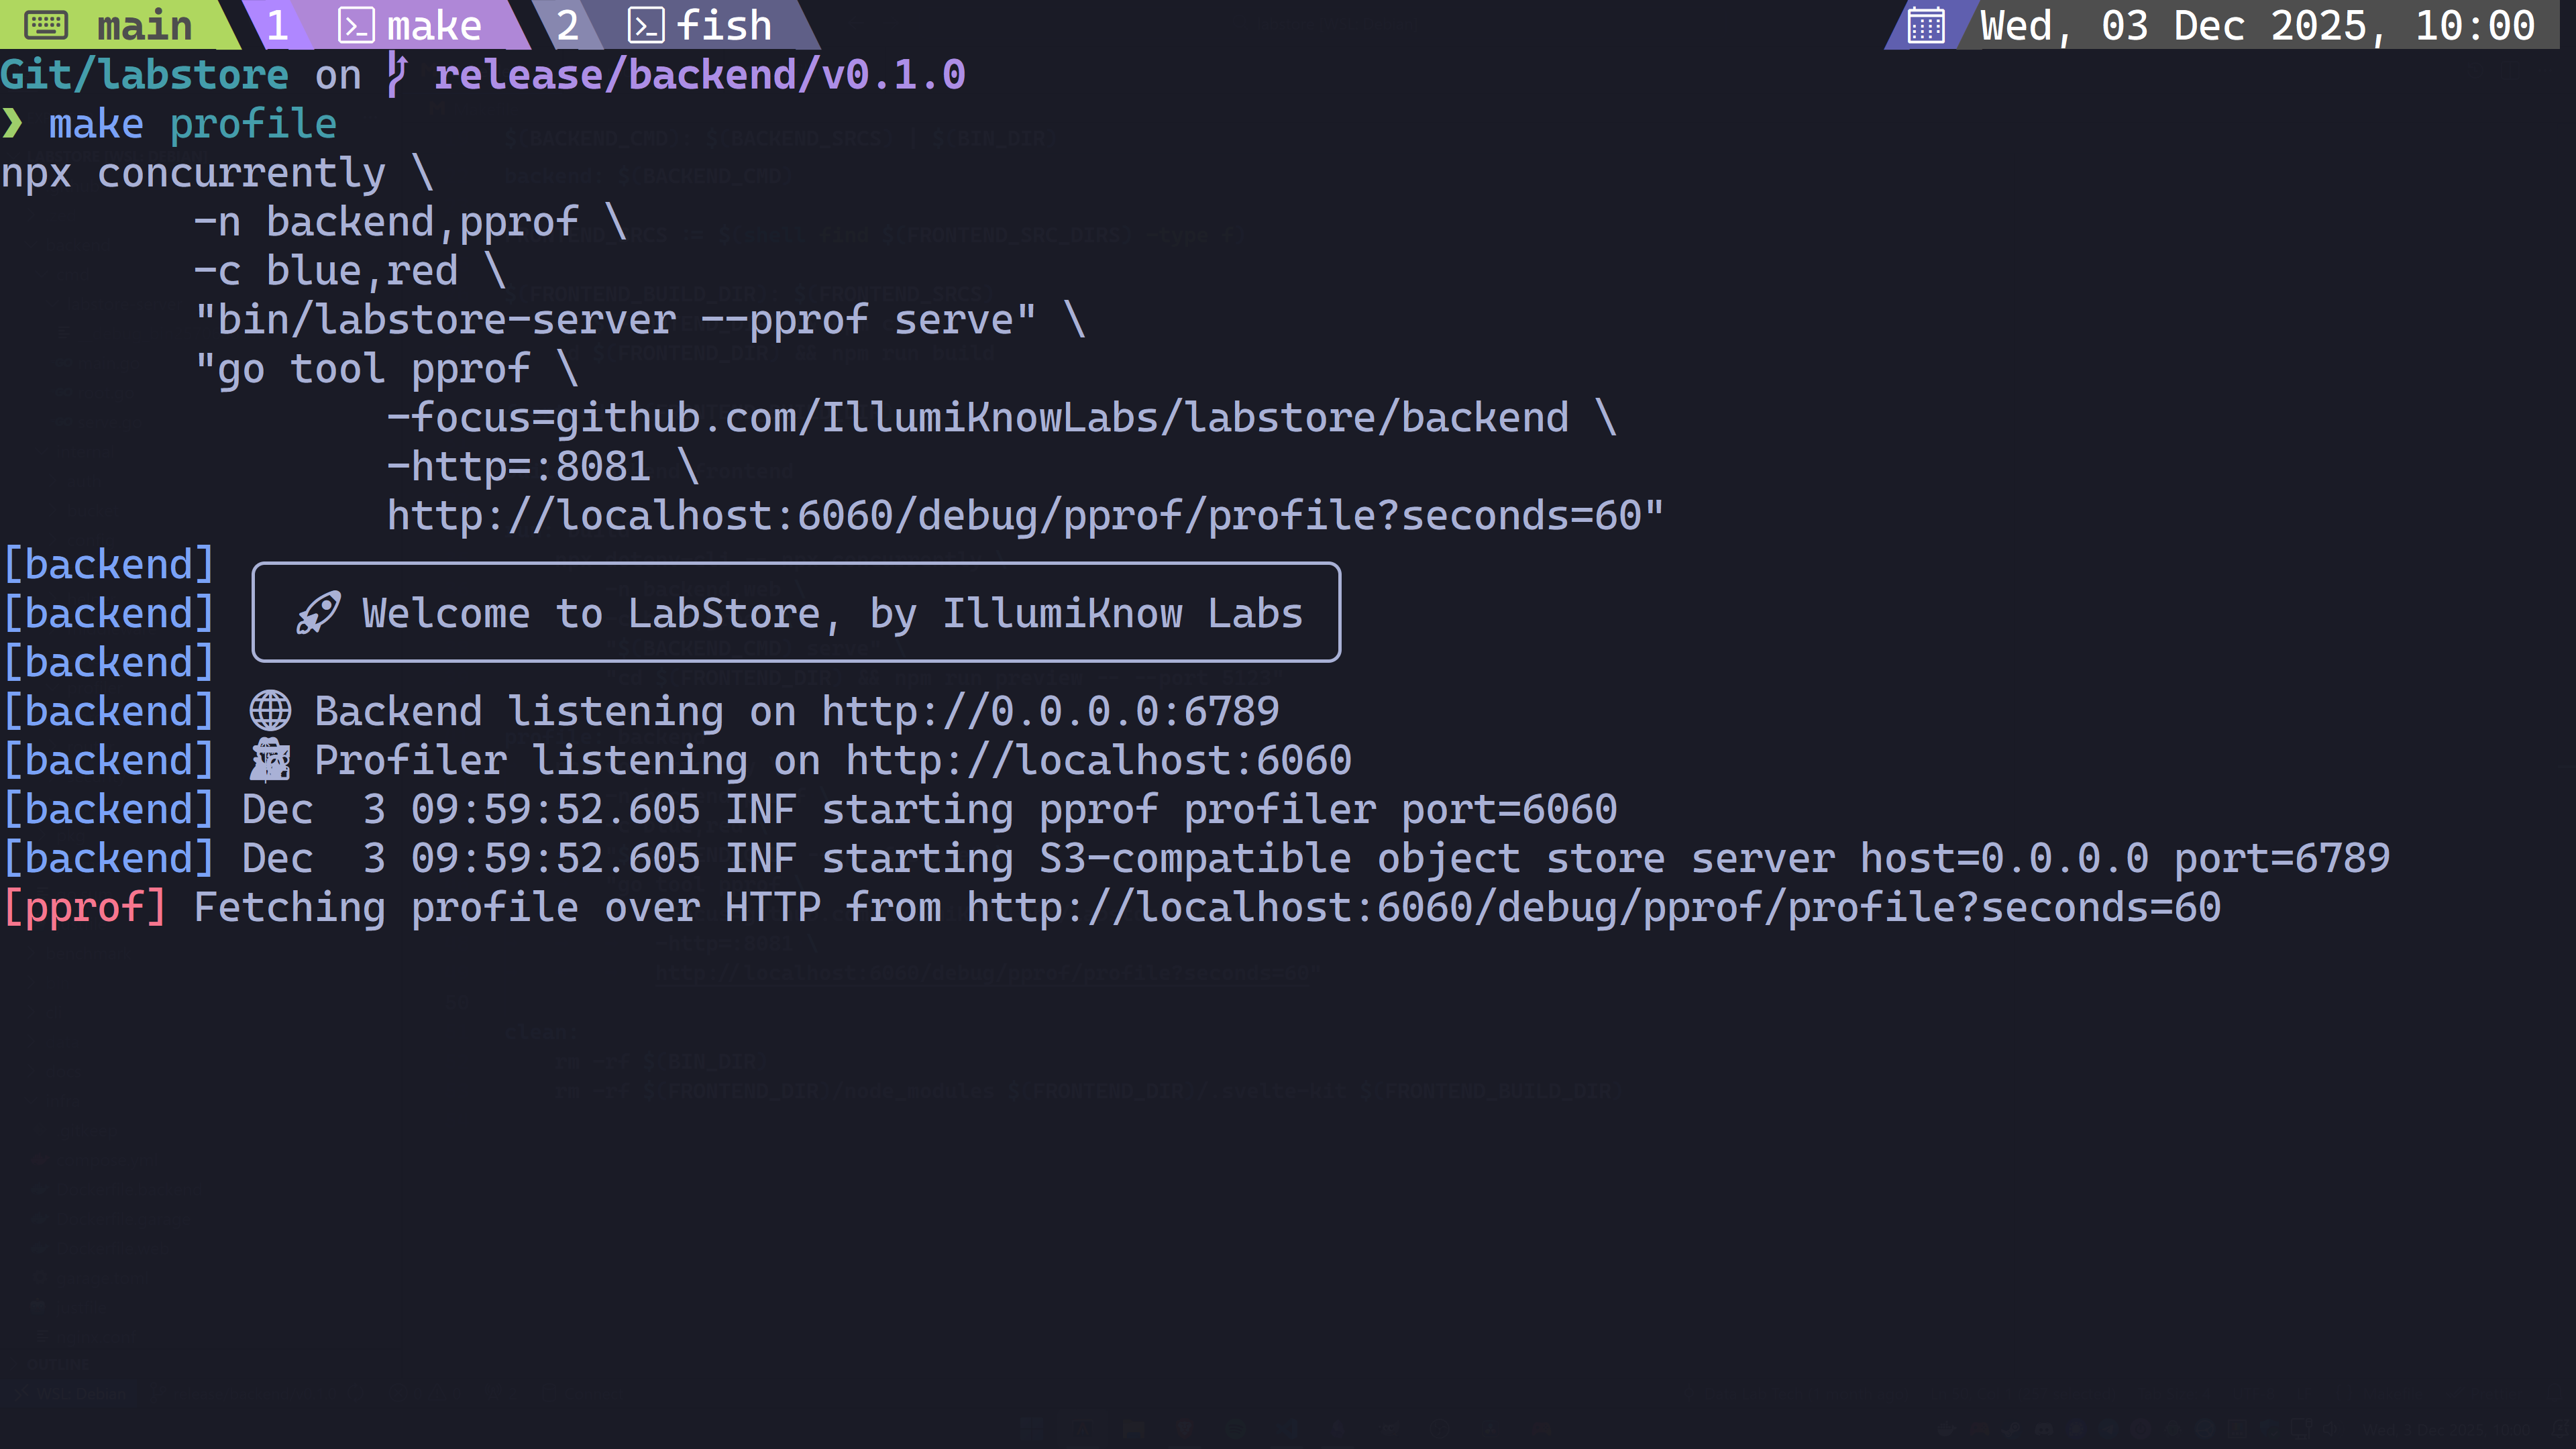Viewport: 2576px width, 1449px height.
Task: Open the Profiler listening URL http://localhost:6060
Action: point(1098,760)
